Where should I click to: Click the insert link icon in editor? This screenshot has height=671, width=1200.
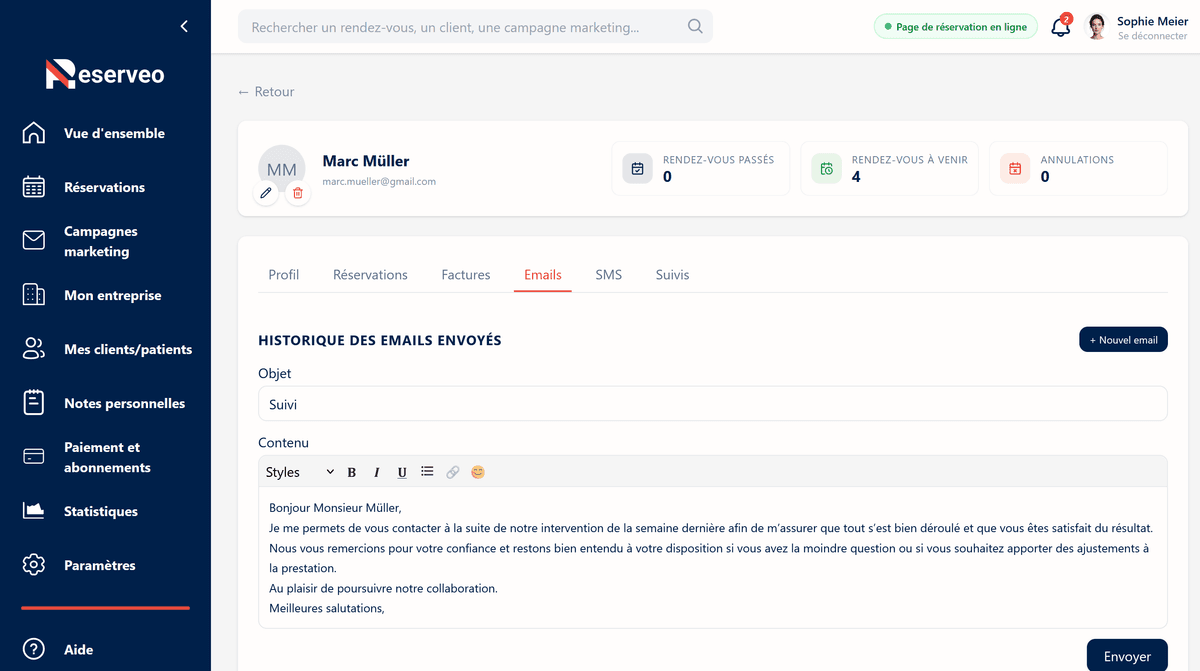(453, 472)
